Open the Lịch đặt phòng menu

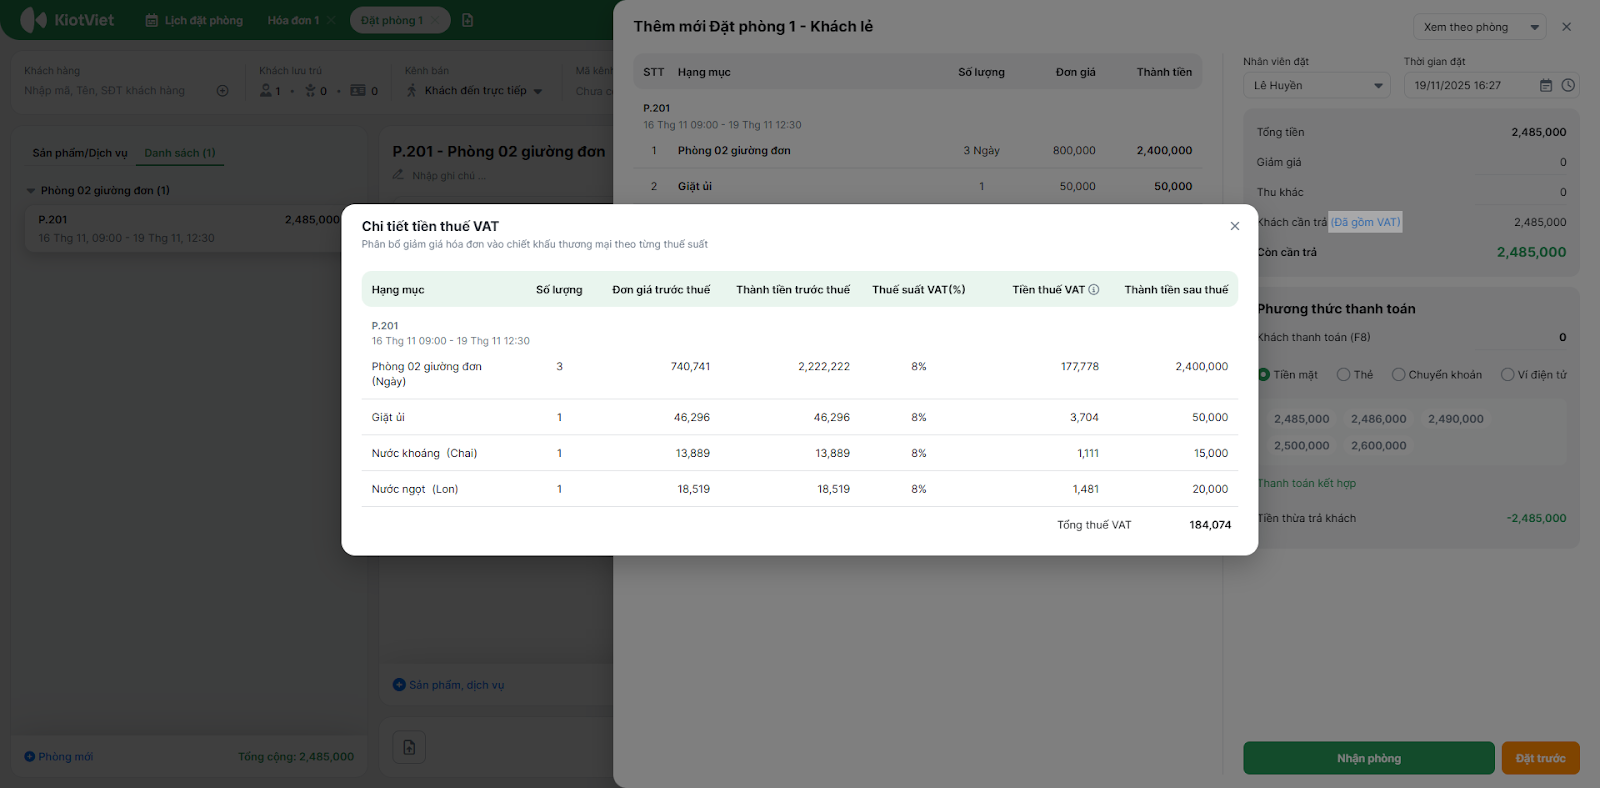pos(195,20)
